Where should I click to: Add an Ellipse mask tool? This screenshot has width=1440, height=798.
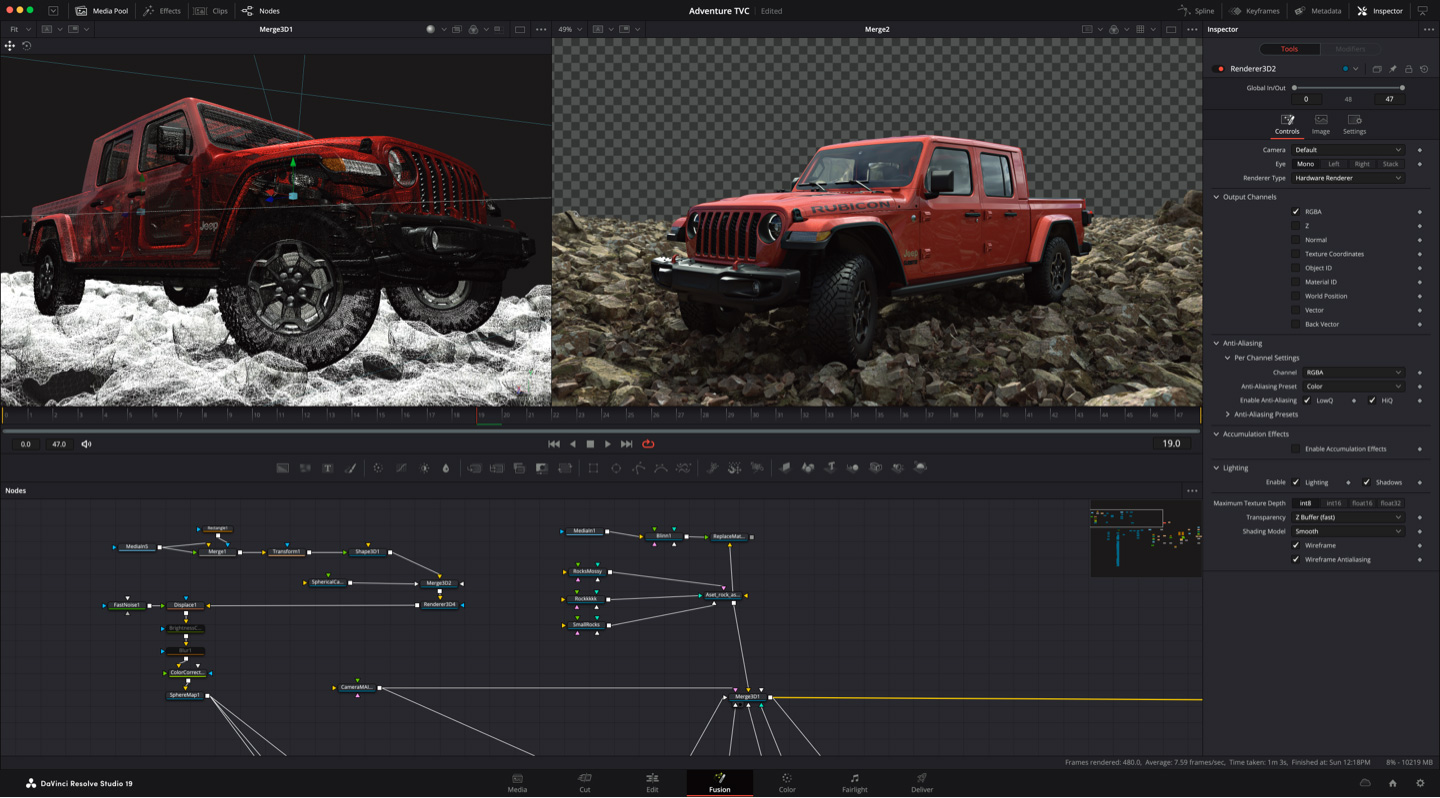[x=616, y=467]
